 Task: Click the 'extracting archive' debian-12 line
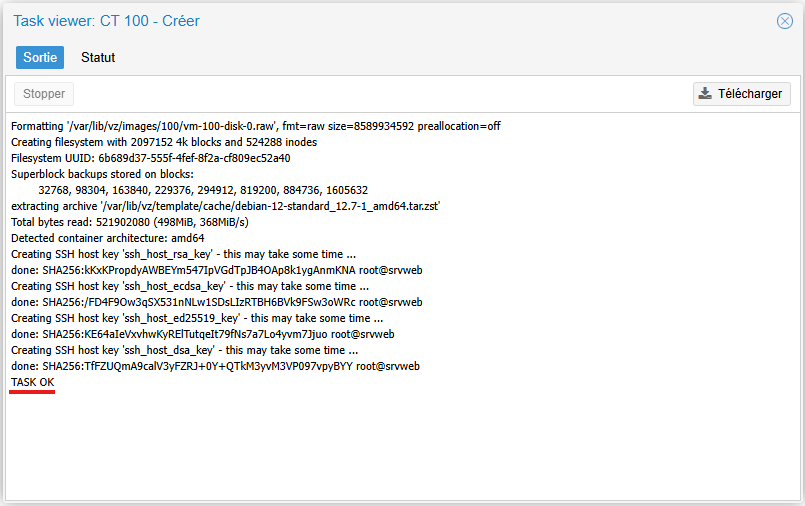pyautogui.click(x=225, y=206)
